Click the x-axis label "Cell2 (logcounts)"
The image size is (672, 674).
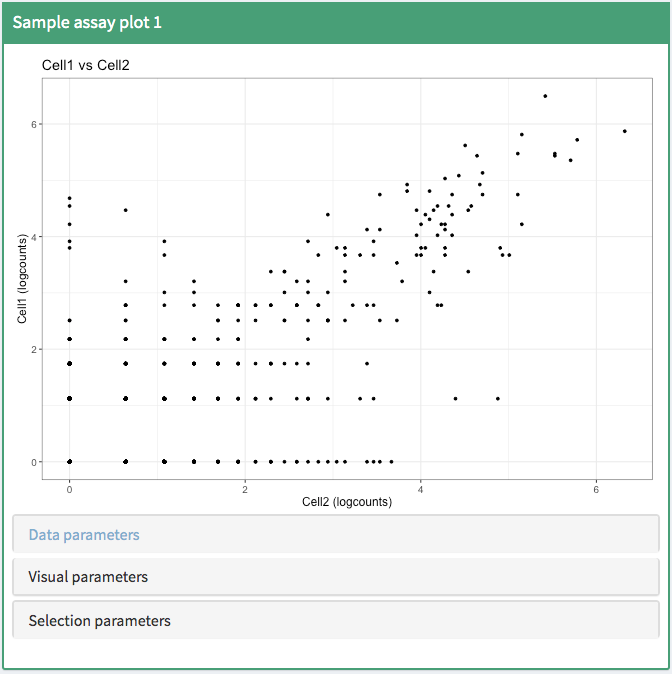(347, 502)
